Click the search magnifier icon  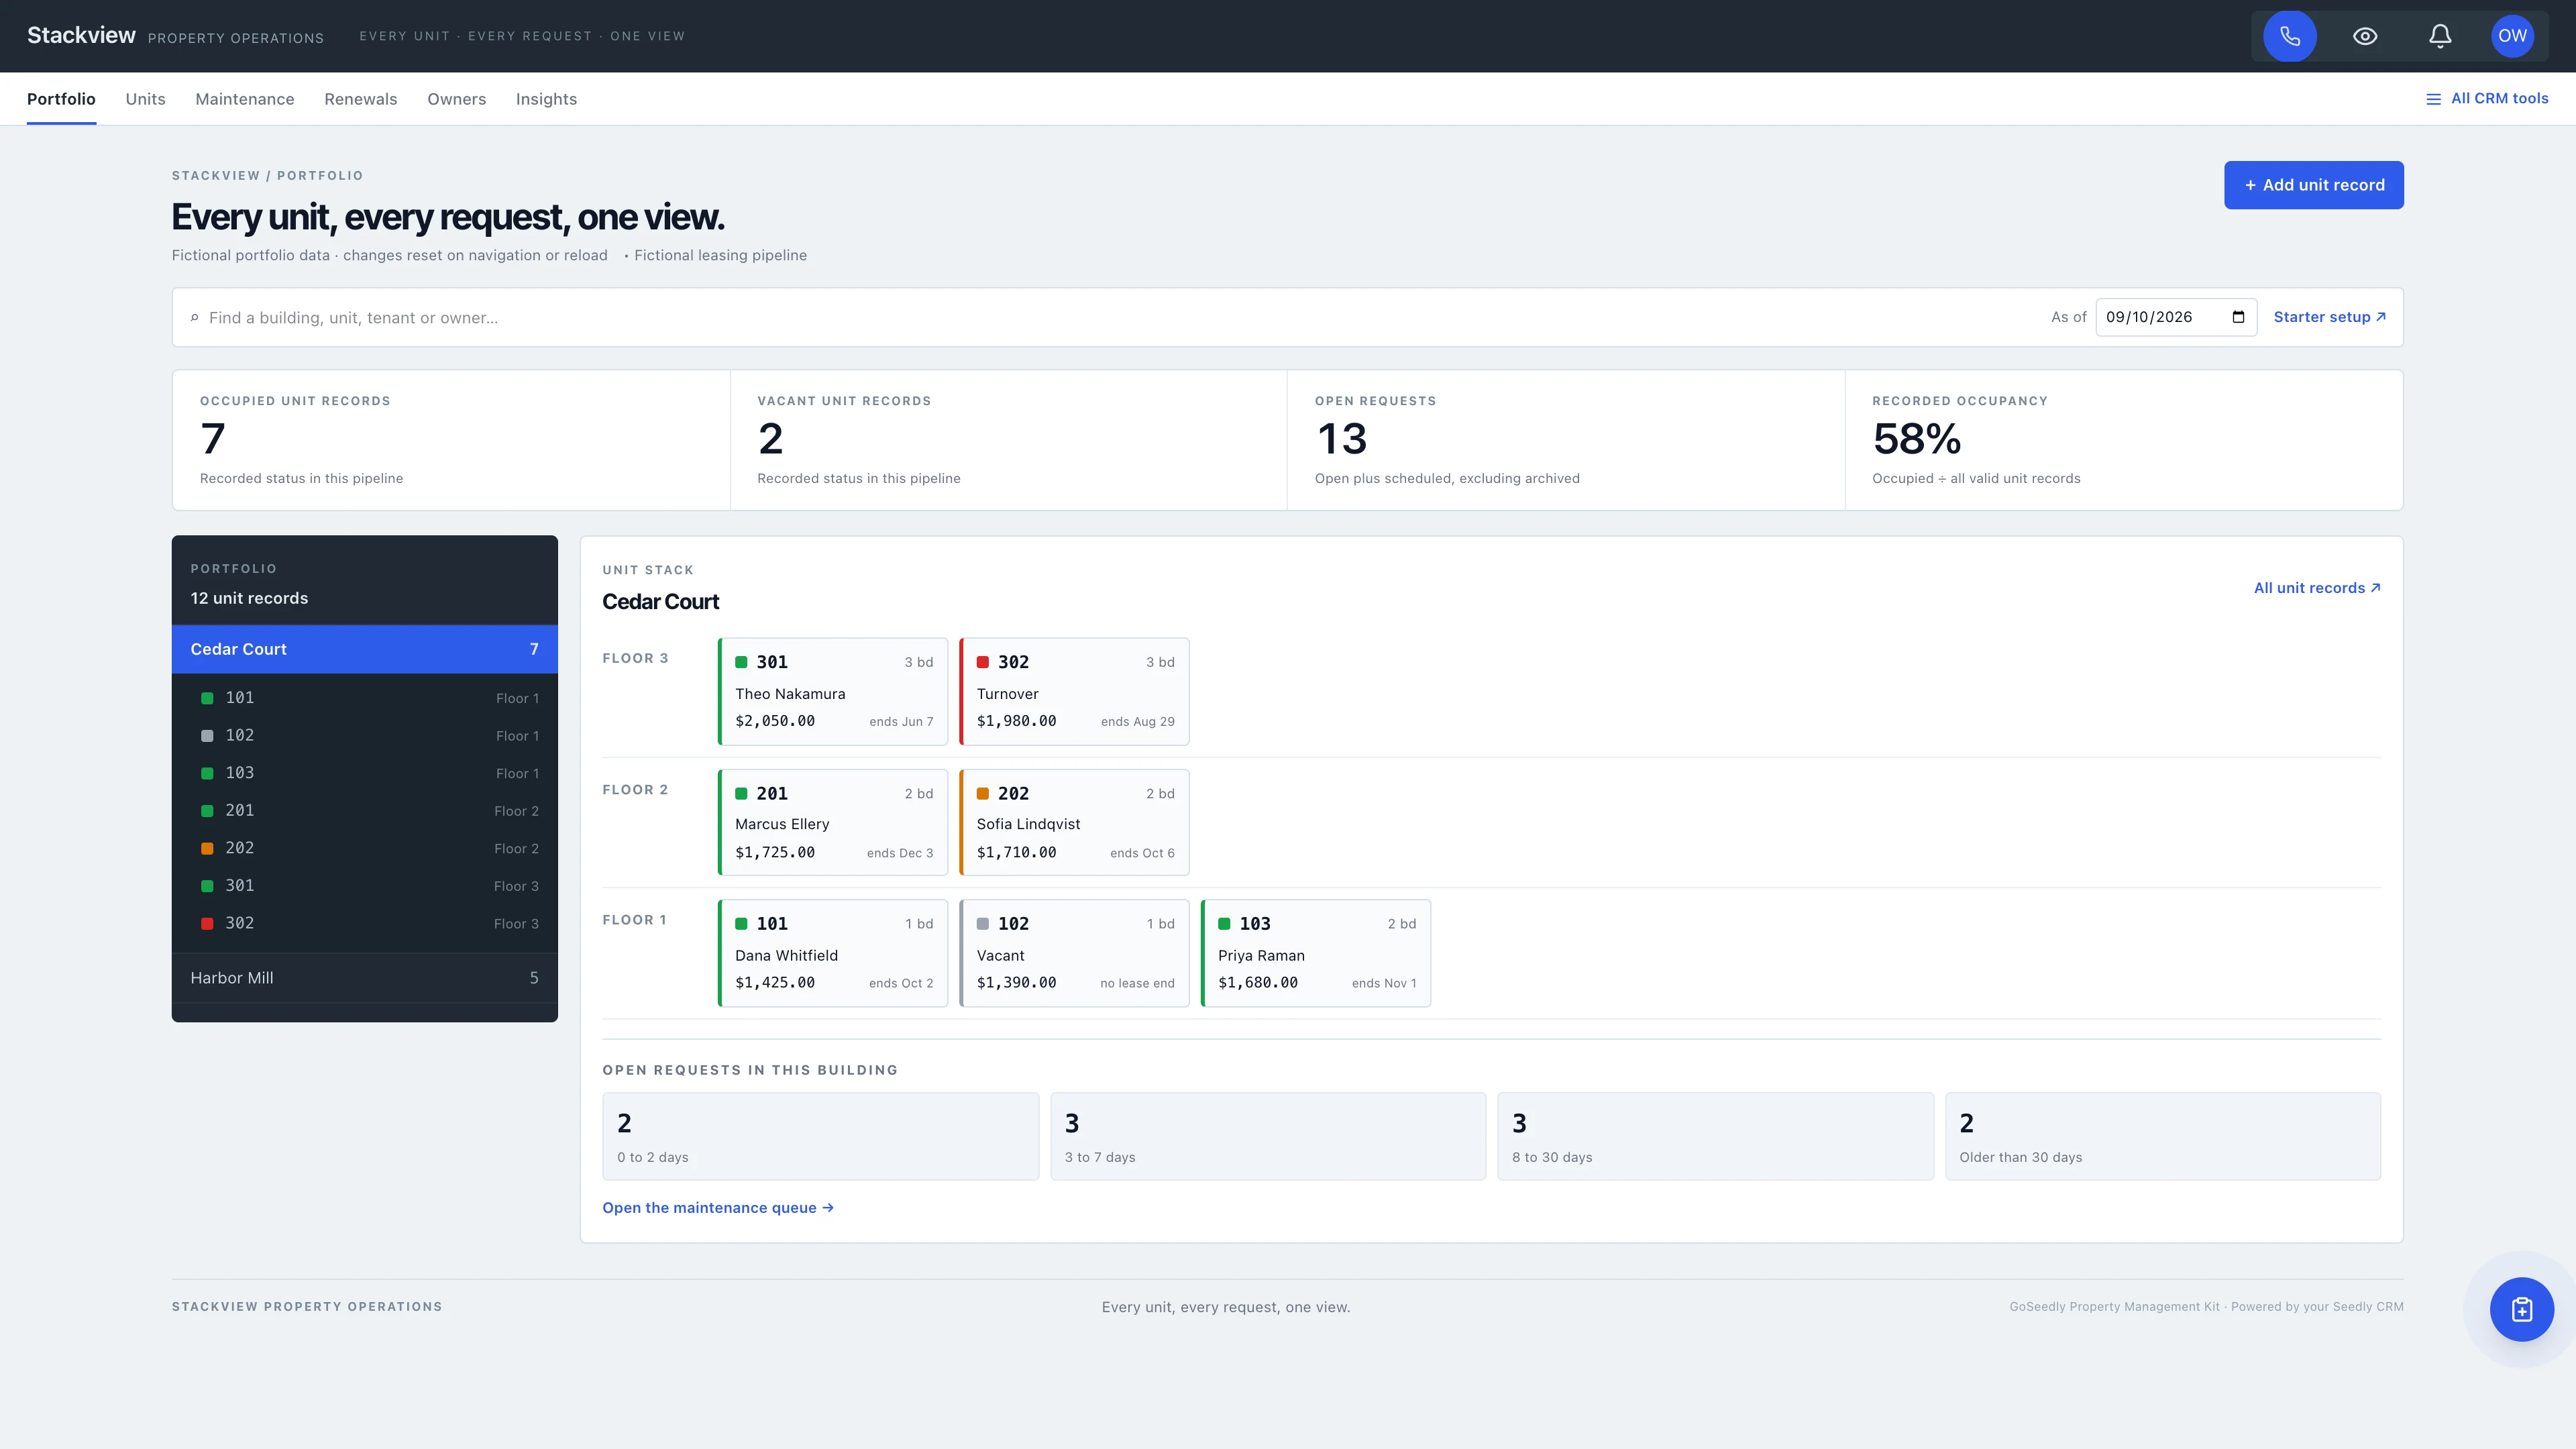pyautogui.click(x=194, y=318)
